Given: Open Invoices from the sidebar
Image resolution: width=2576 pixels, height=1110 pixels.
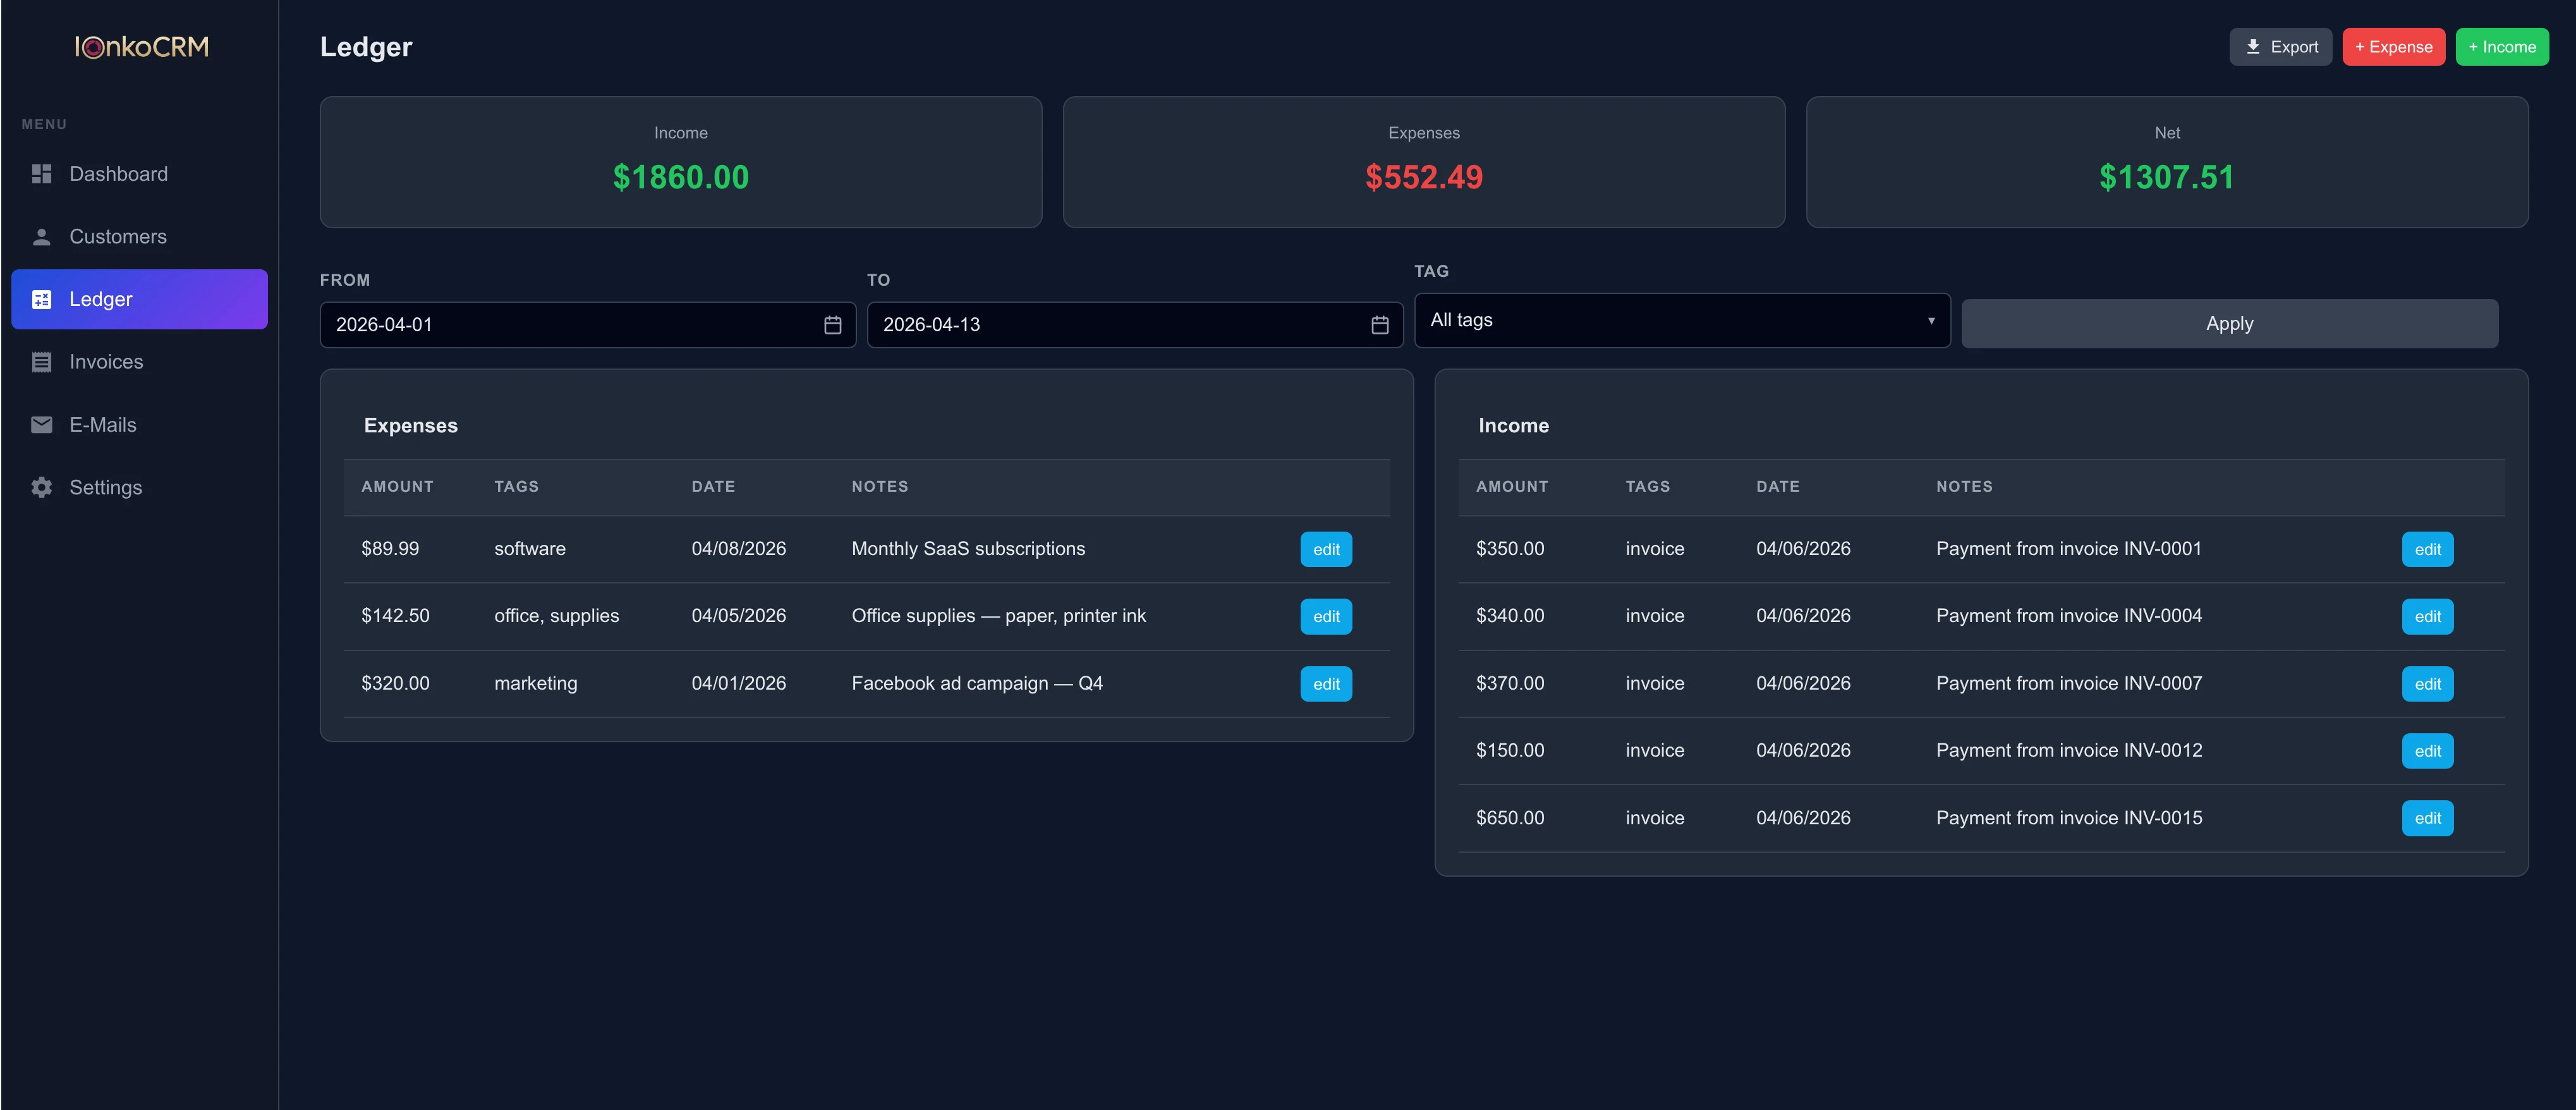Looking at the screenshot, I should click(139, 362).
